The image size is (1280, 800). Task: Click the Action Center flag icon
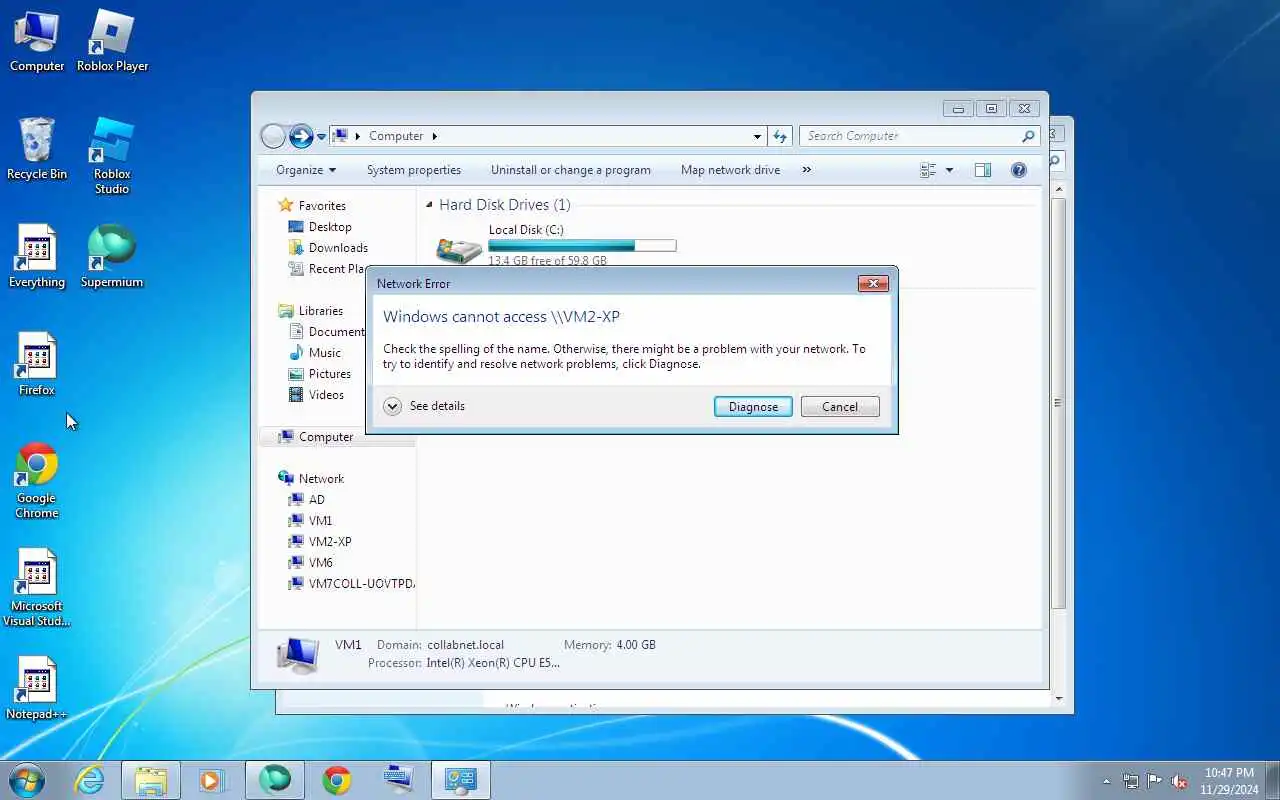coord(1155,781)
